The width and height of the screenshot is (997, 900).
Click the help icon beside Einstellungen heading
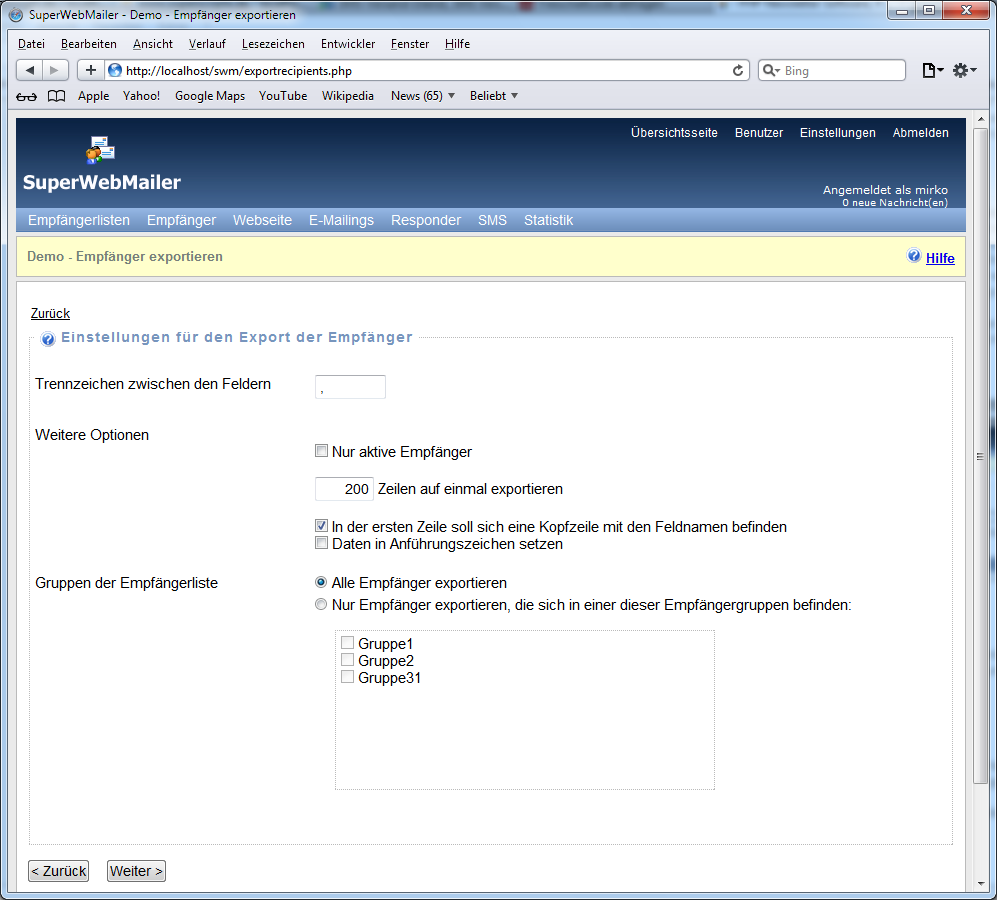pos(48,339)
